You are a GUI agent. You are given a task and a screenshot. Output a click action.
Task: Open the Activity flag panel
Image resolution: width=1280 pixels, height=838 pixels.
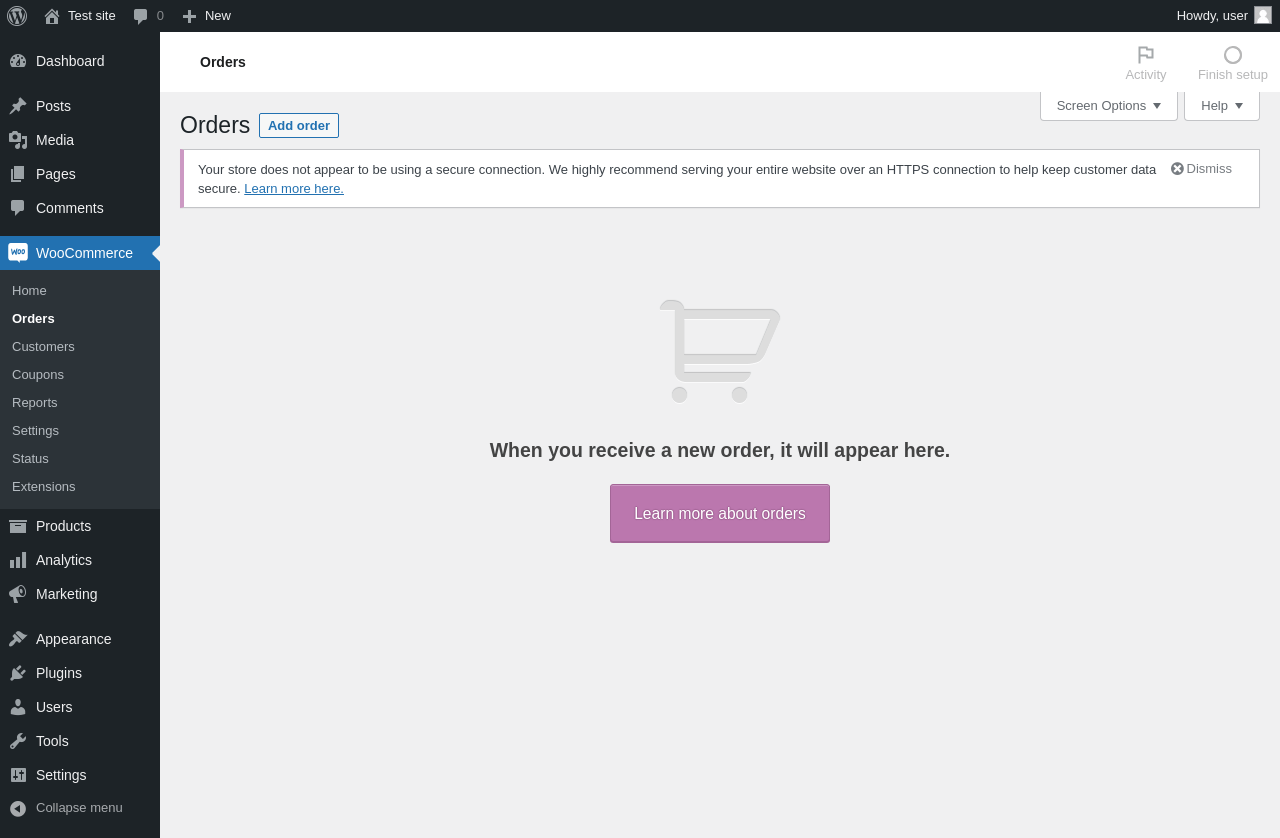(x=1146, y=62)
